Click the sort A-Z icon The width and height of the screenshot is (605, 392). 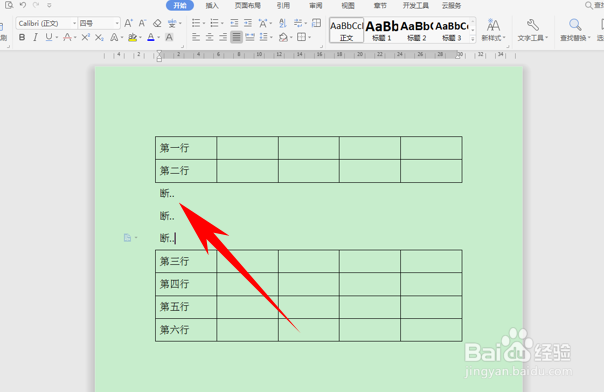click(x=283, y=23)
